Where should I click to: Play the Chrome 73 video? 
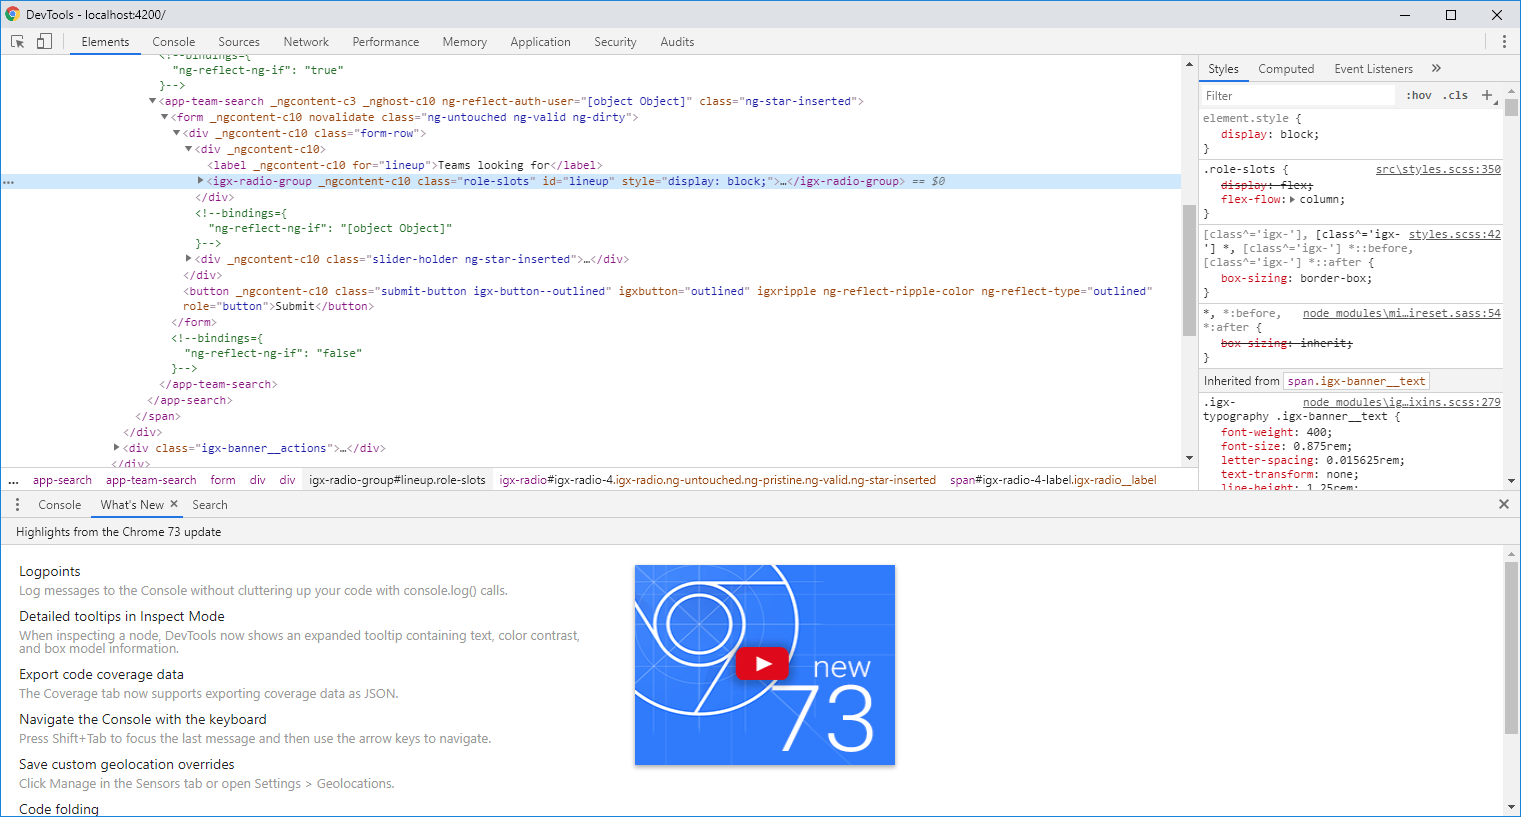tap(763, 663)
